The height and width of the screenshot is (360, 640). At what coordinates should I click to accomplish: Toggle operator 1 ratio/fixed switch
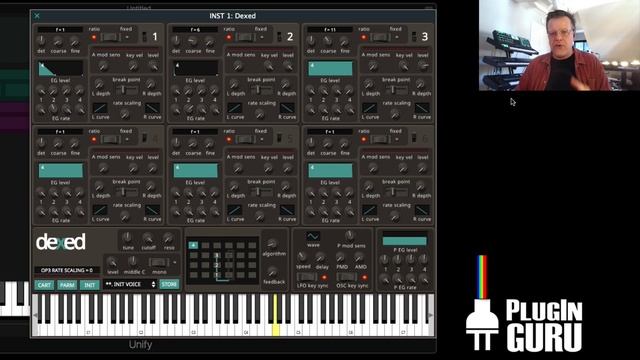[x=110, y=37]
